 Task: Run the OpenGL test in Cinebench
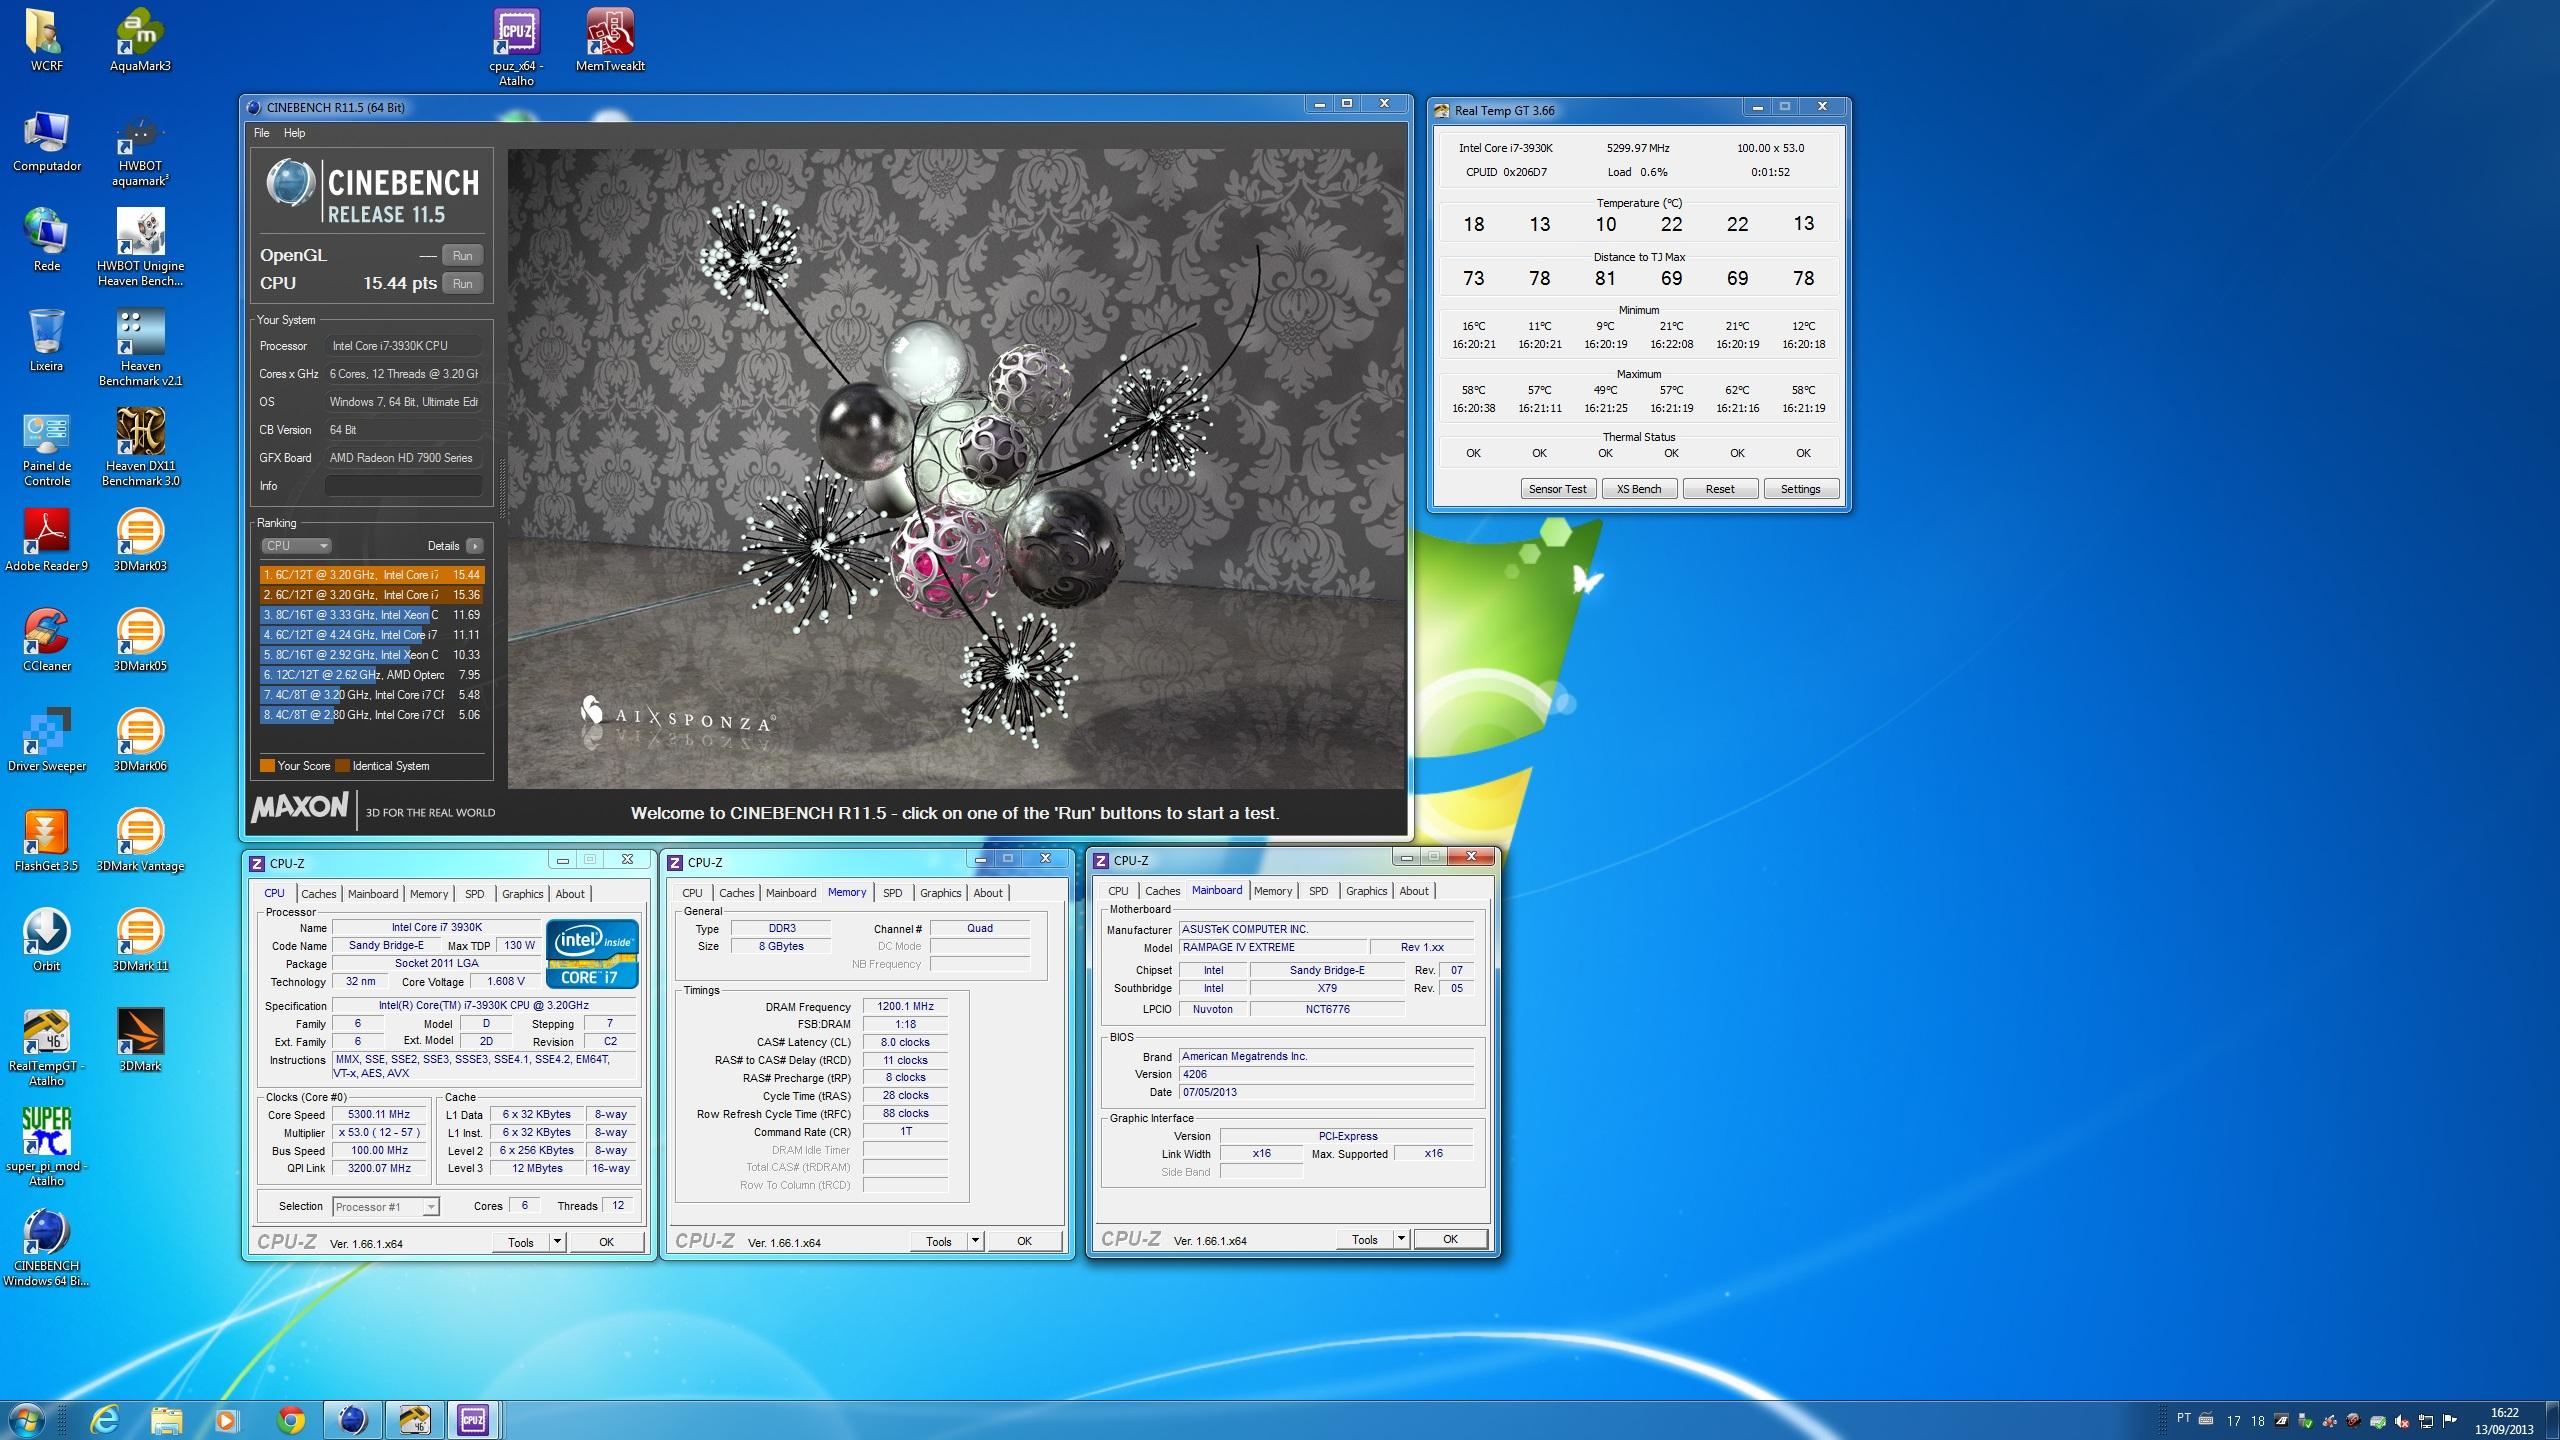[x=462, y=256]
